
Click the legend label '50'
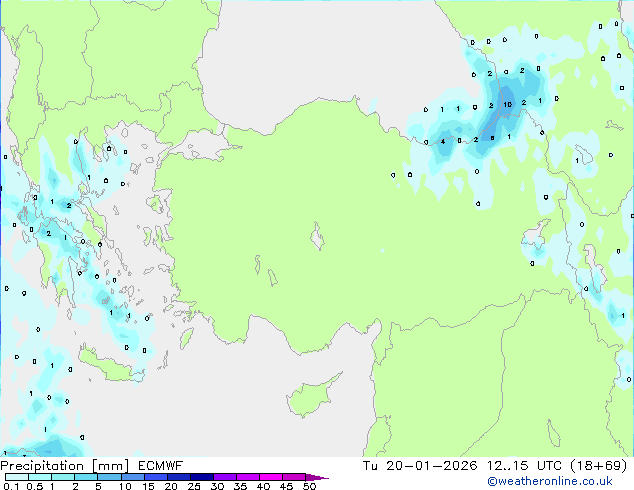[x=309, y=486]
